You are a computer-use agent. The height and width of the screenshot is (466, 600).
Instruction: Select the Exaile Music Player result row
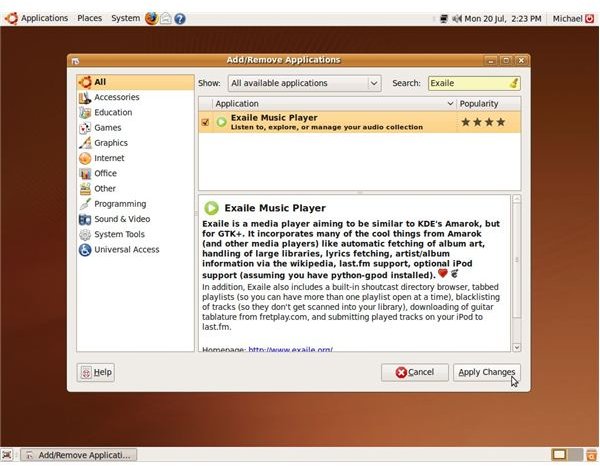[359, 122]
